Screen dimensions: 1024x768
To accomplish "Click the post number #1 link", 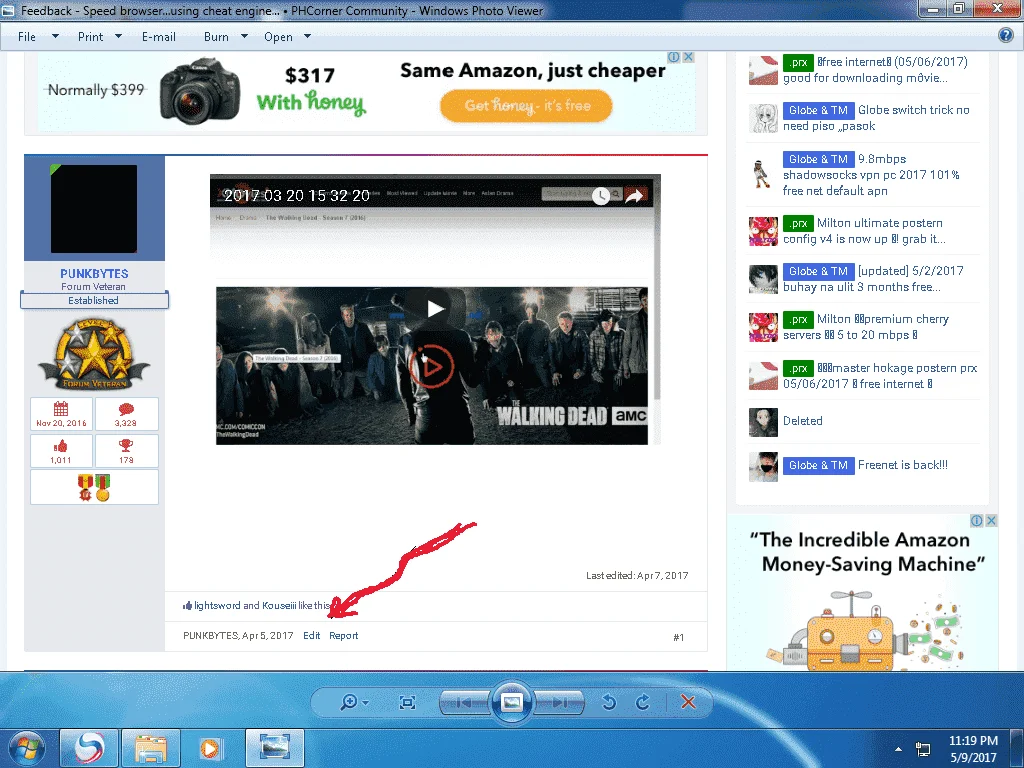I will pyautogui.click(x=679, y=637).
